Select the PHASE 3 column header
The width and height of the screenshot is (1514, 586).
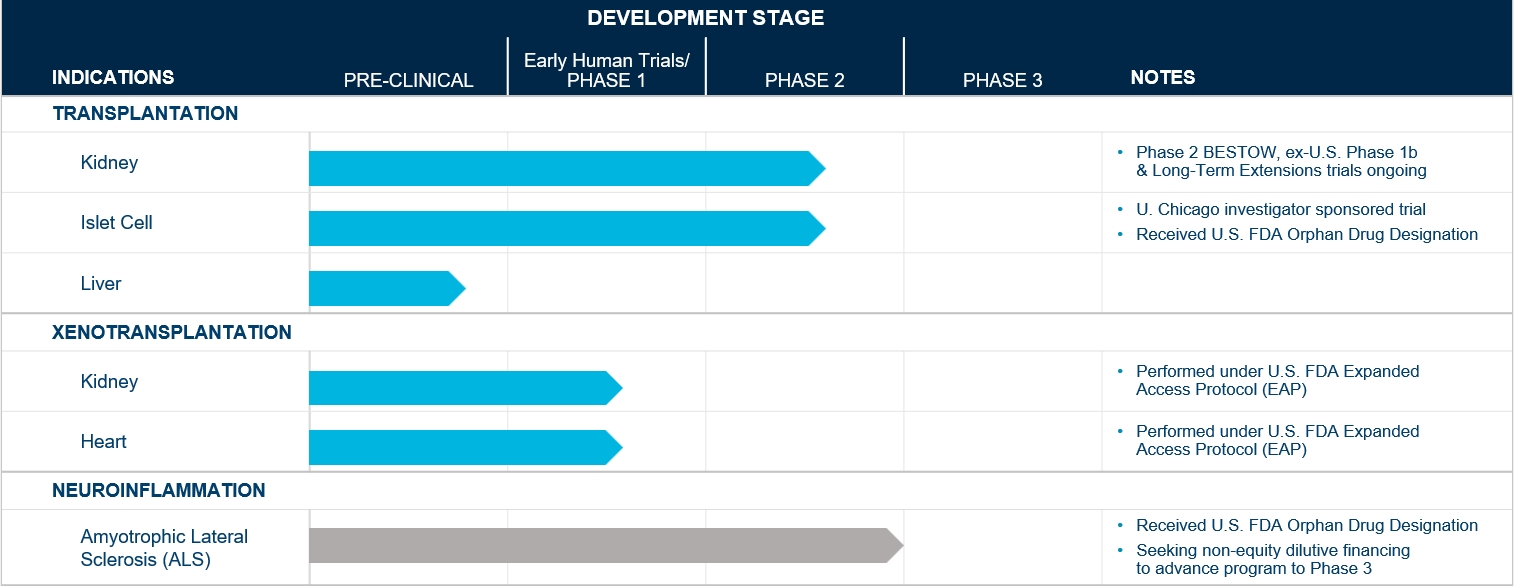click(1002, 81)
